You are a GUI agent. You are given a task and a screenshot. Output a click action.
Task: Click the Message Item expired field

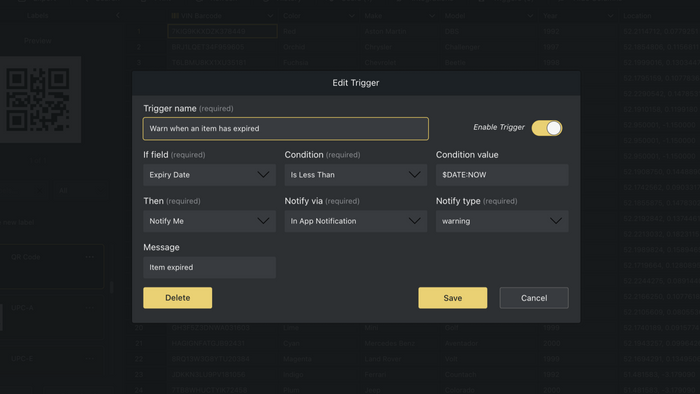209,267
